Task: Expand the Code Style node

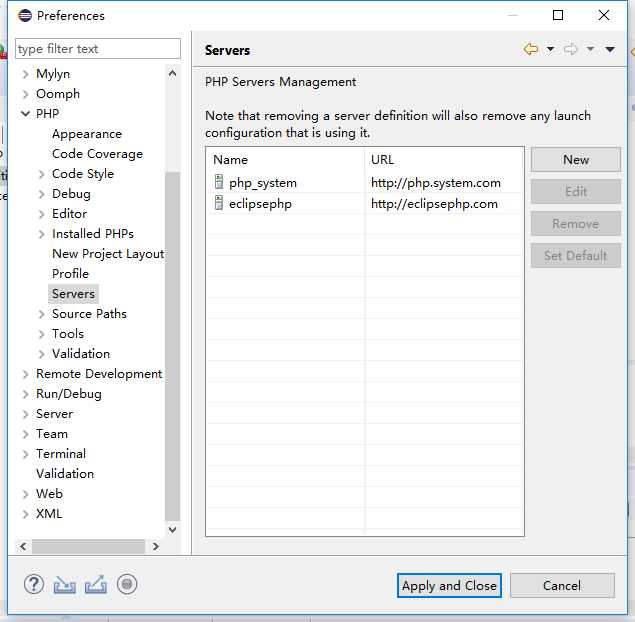Action: (41, 174)
